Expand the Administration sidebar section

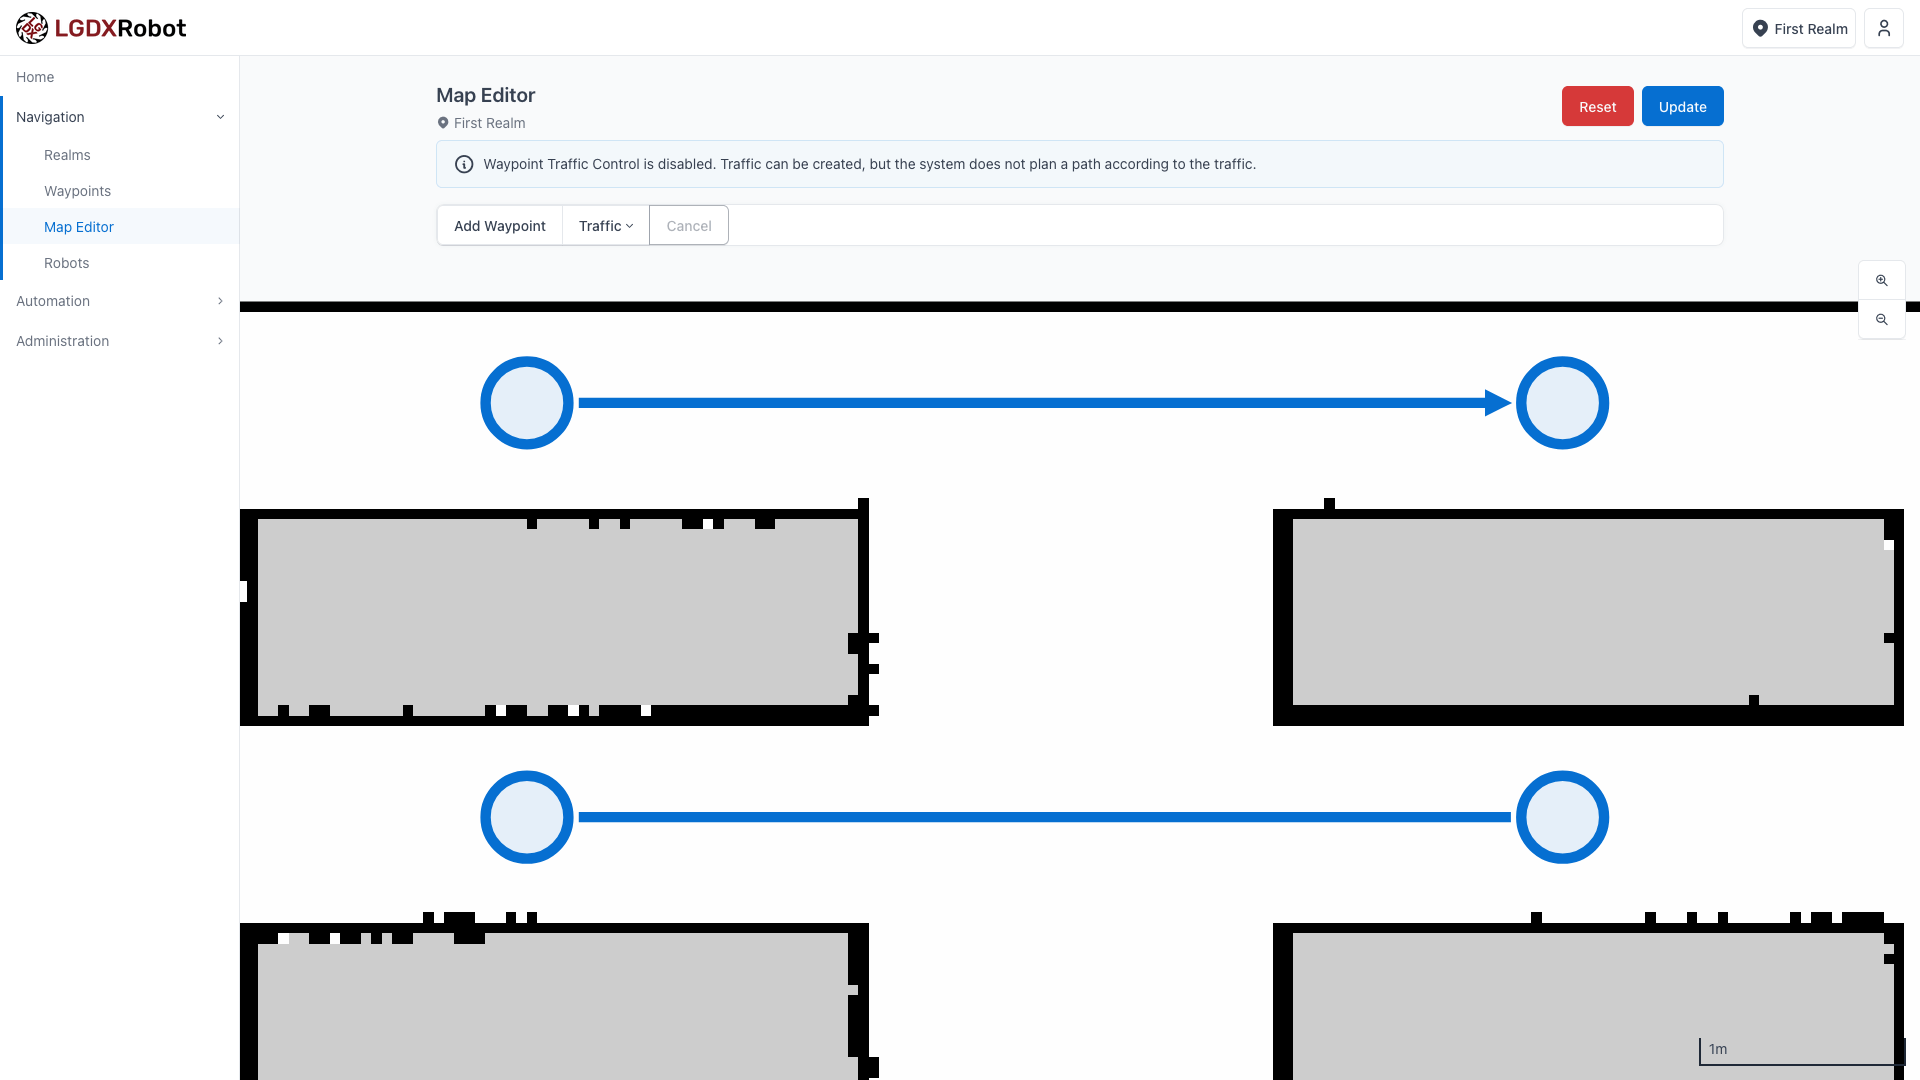[x=120, y=341]
